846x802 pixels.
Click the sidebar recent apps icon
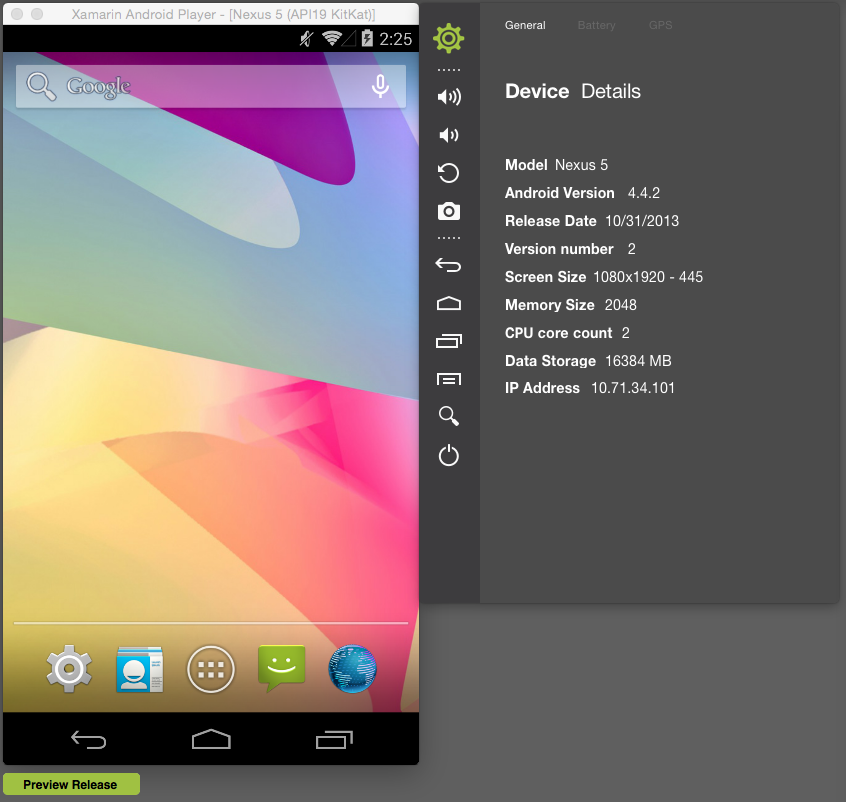coord(448,341)
